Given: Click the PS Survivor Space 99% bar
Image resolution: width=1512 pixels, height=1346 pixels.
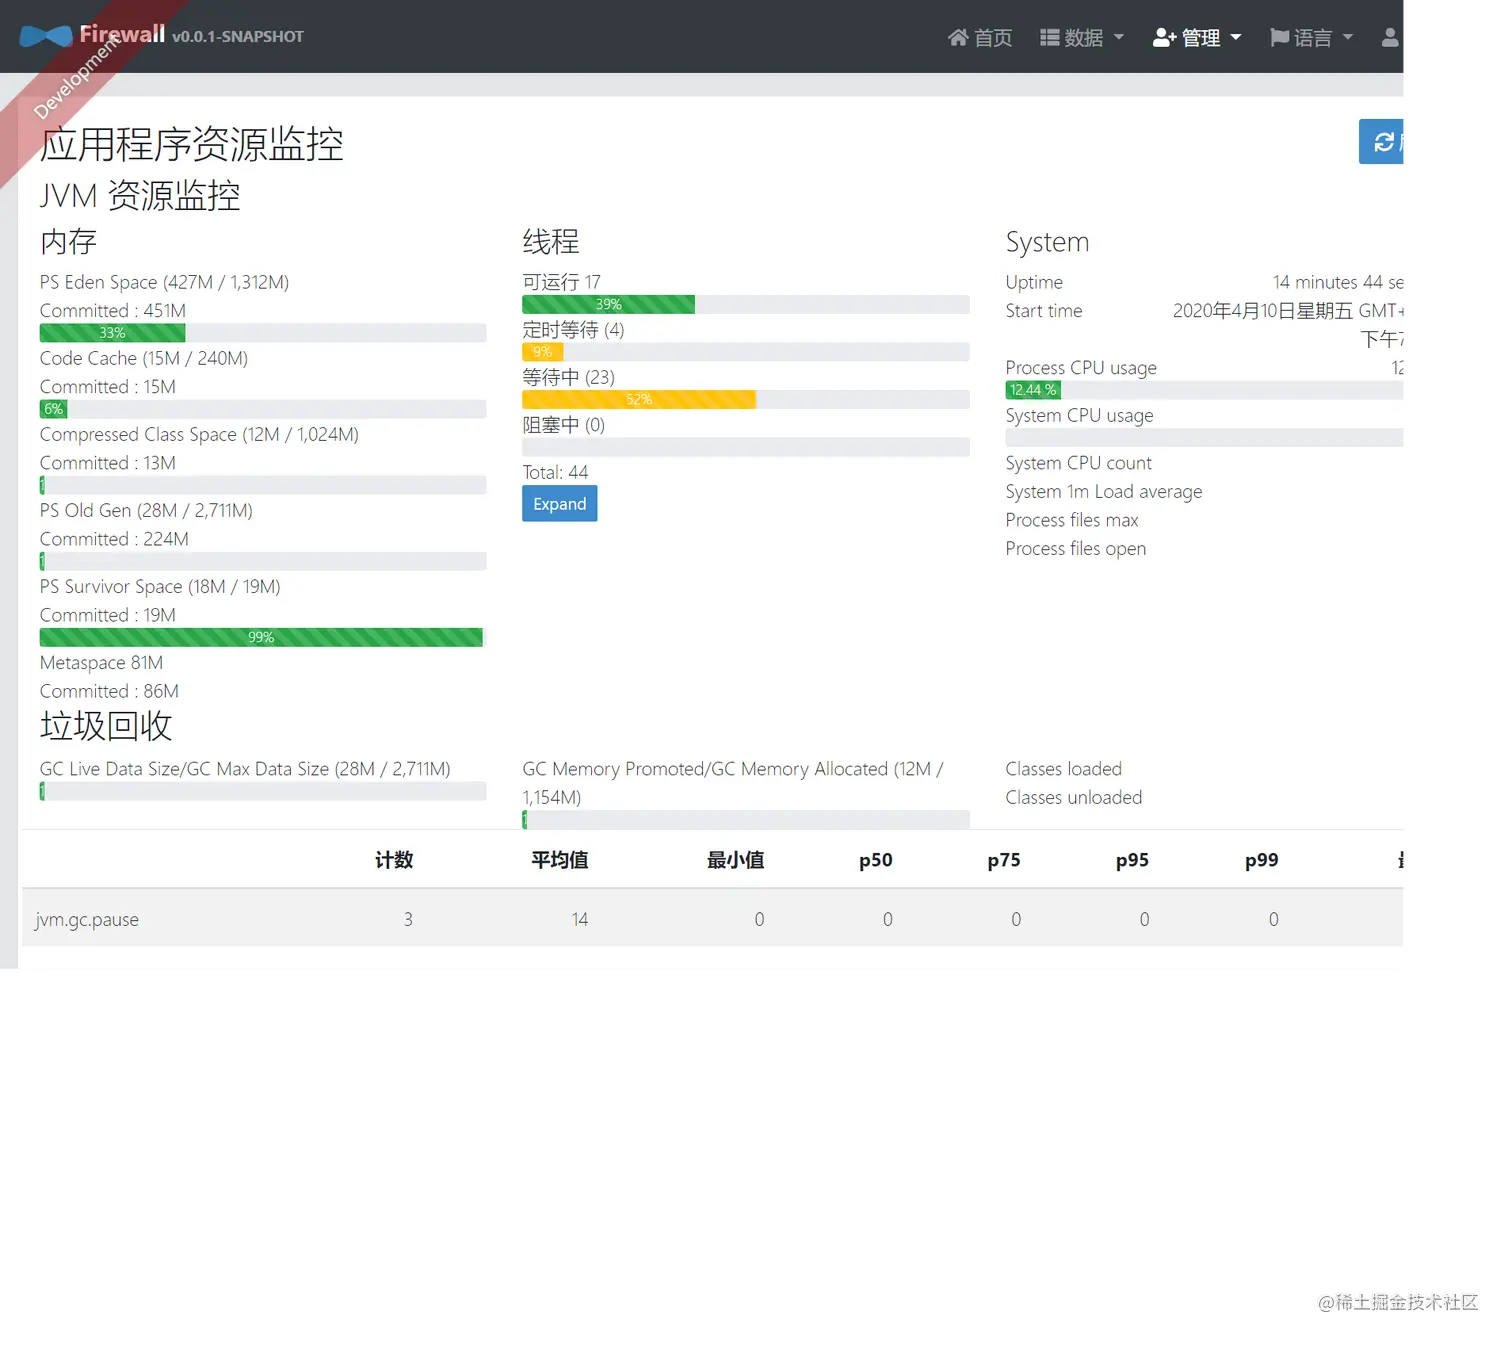Looking at the screenshot, I should point(261,637).
